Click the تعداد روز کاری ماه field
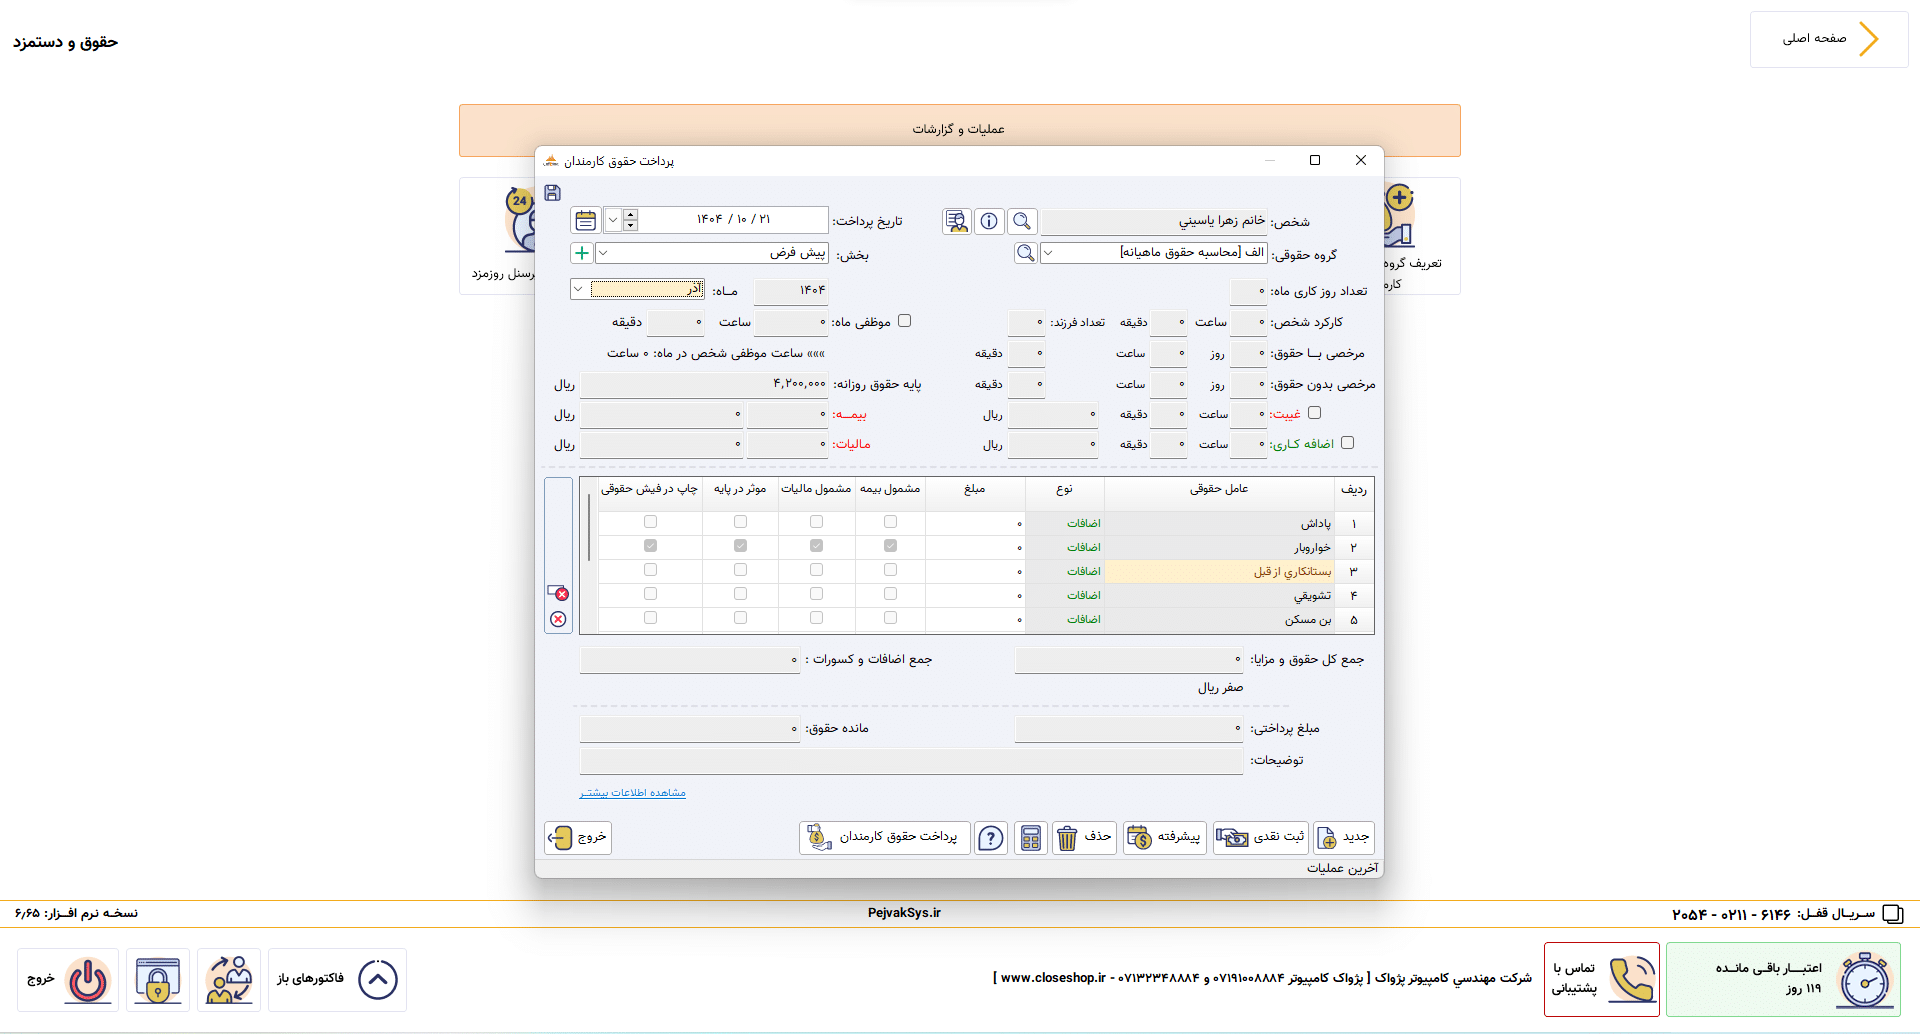 [x=1248, y=291]
